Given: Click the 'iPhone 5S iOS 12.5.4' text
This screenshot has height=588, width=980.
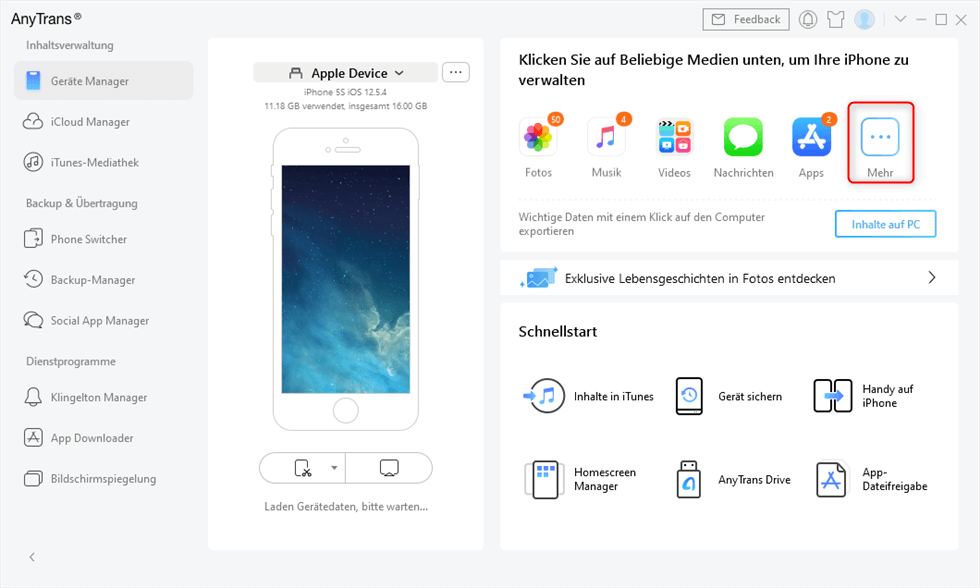Looking at the screenshot, I should (x=346, y=92).
